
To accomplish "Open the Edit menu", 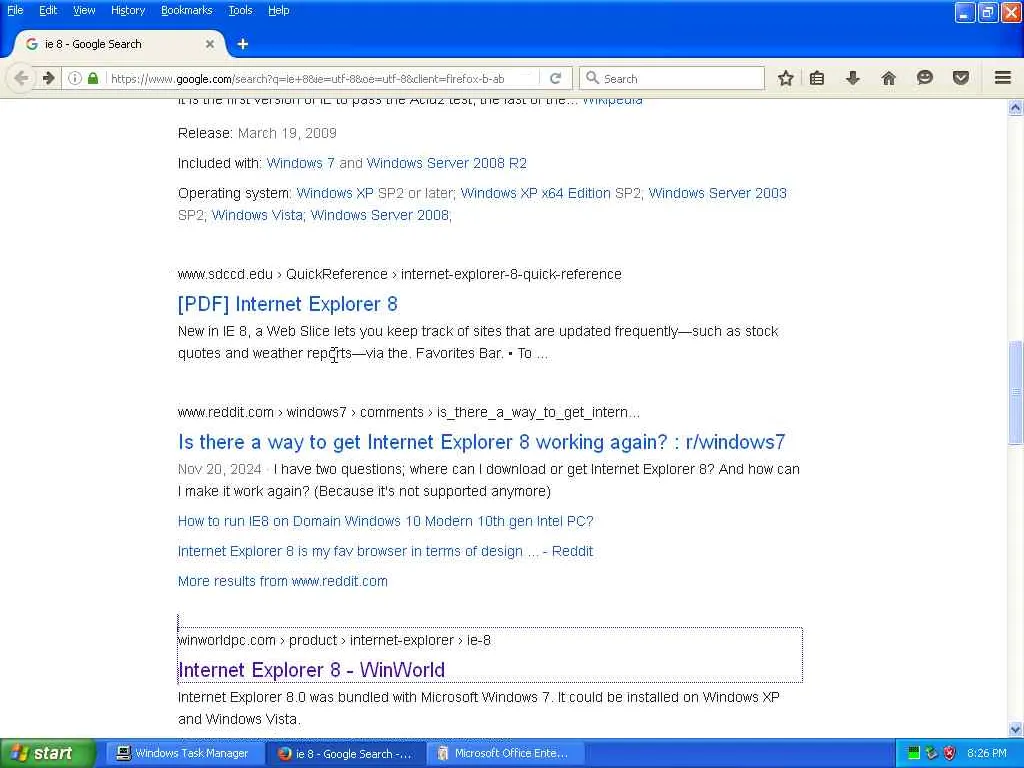I will click(x=48, y=10).
